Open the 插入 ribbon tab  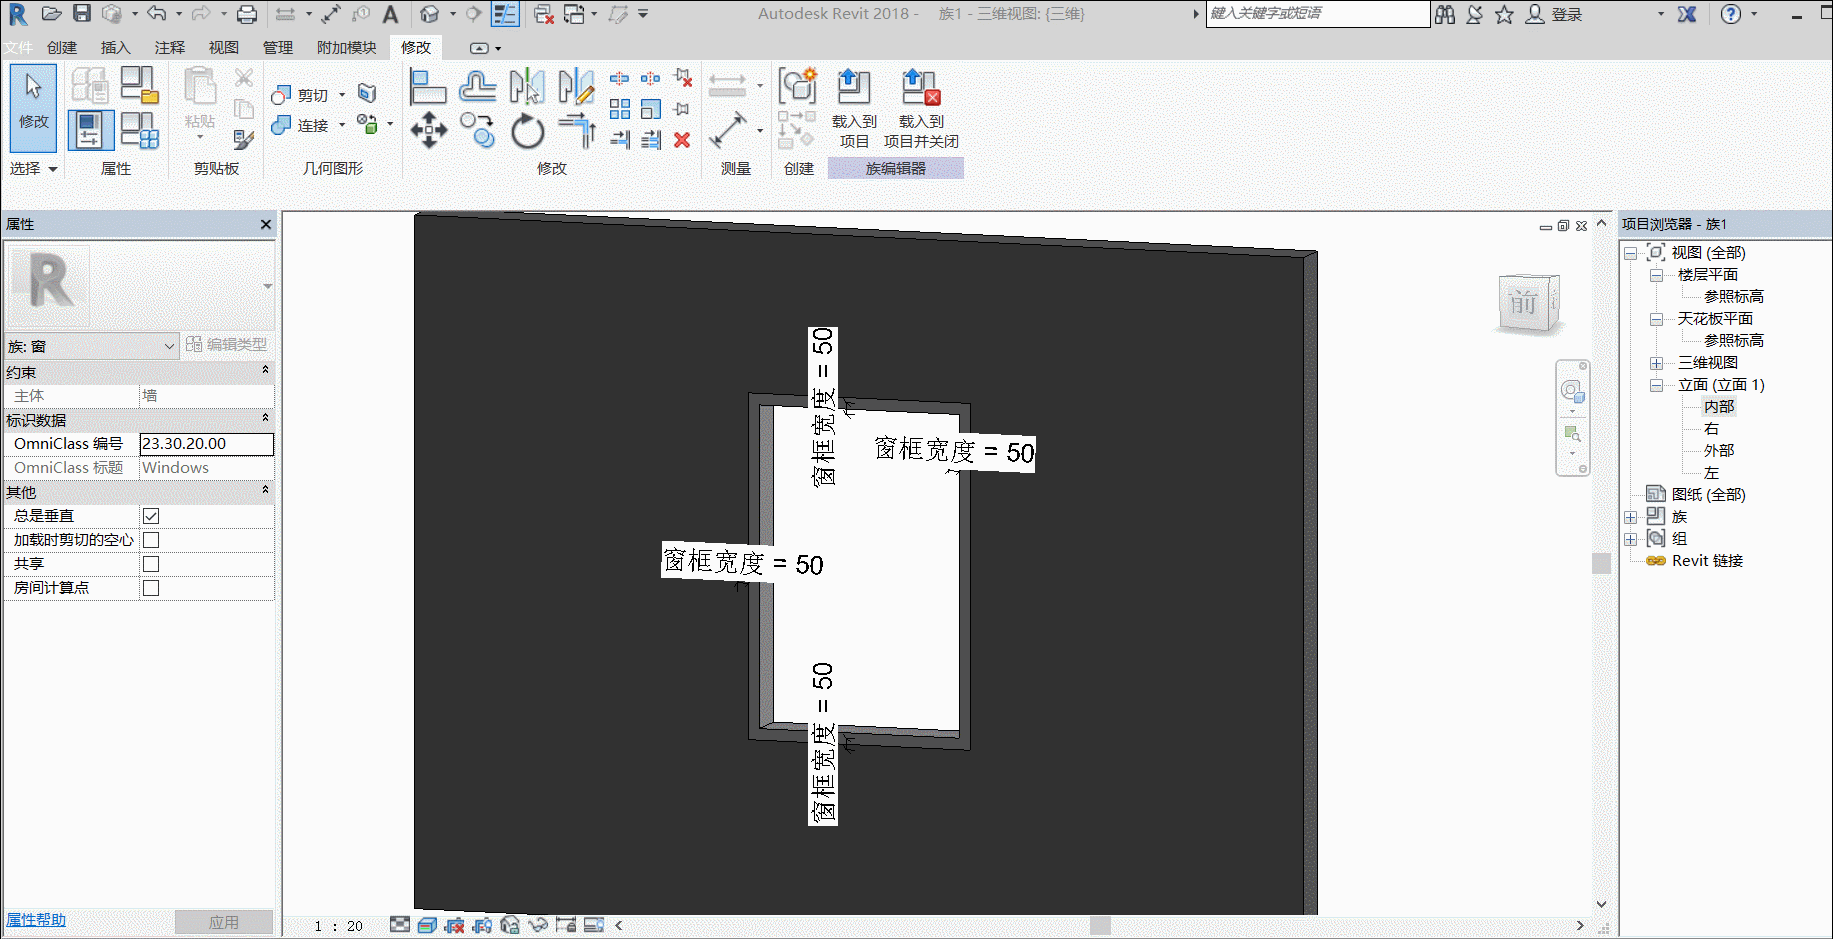(x=116, y=47)
